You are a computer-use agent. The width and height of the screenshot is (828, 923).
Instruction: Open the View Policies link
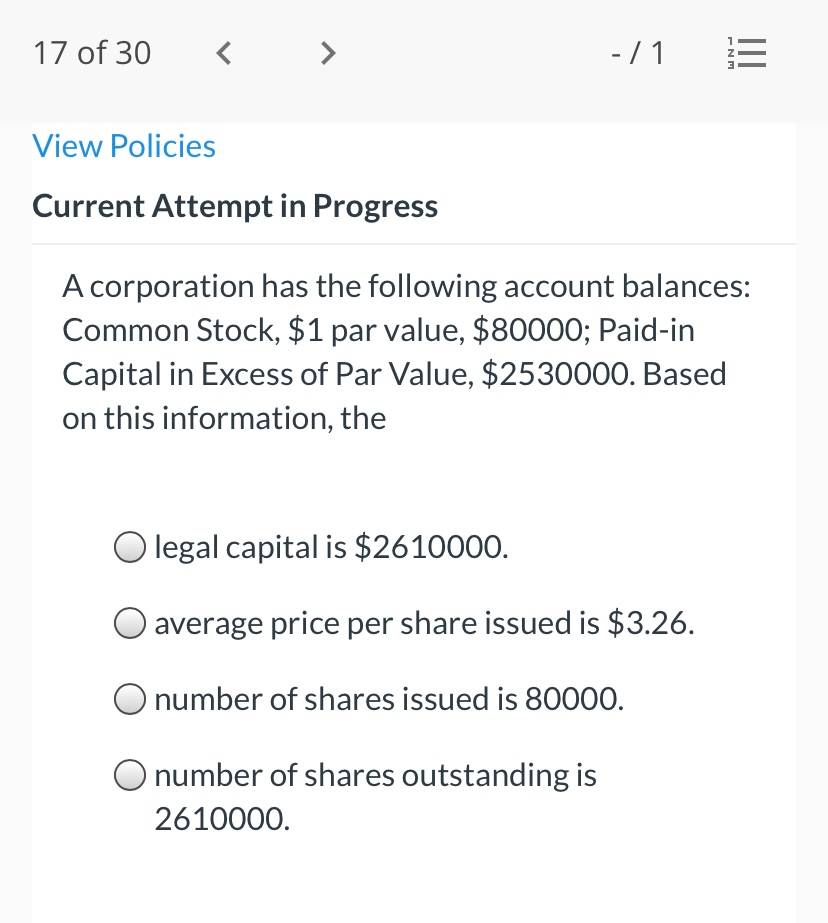click(x=124, y=145)
